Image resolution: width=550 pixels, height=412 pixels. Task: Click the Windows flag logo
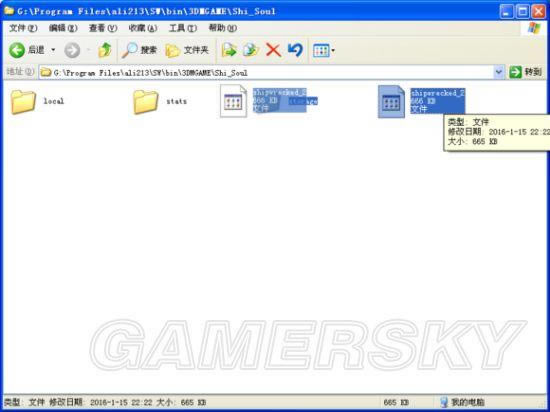click(x=533, y=28)
